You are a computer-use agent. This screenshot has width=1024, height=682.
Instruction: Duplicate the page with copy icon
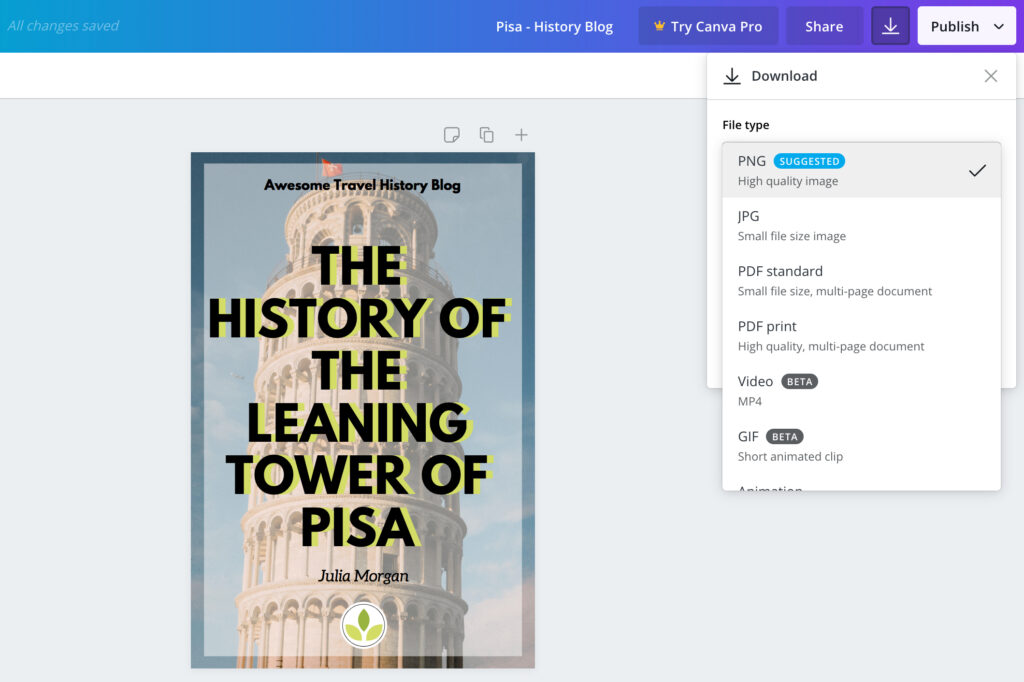tap(487, 135)
